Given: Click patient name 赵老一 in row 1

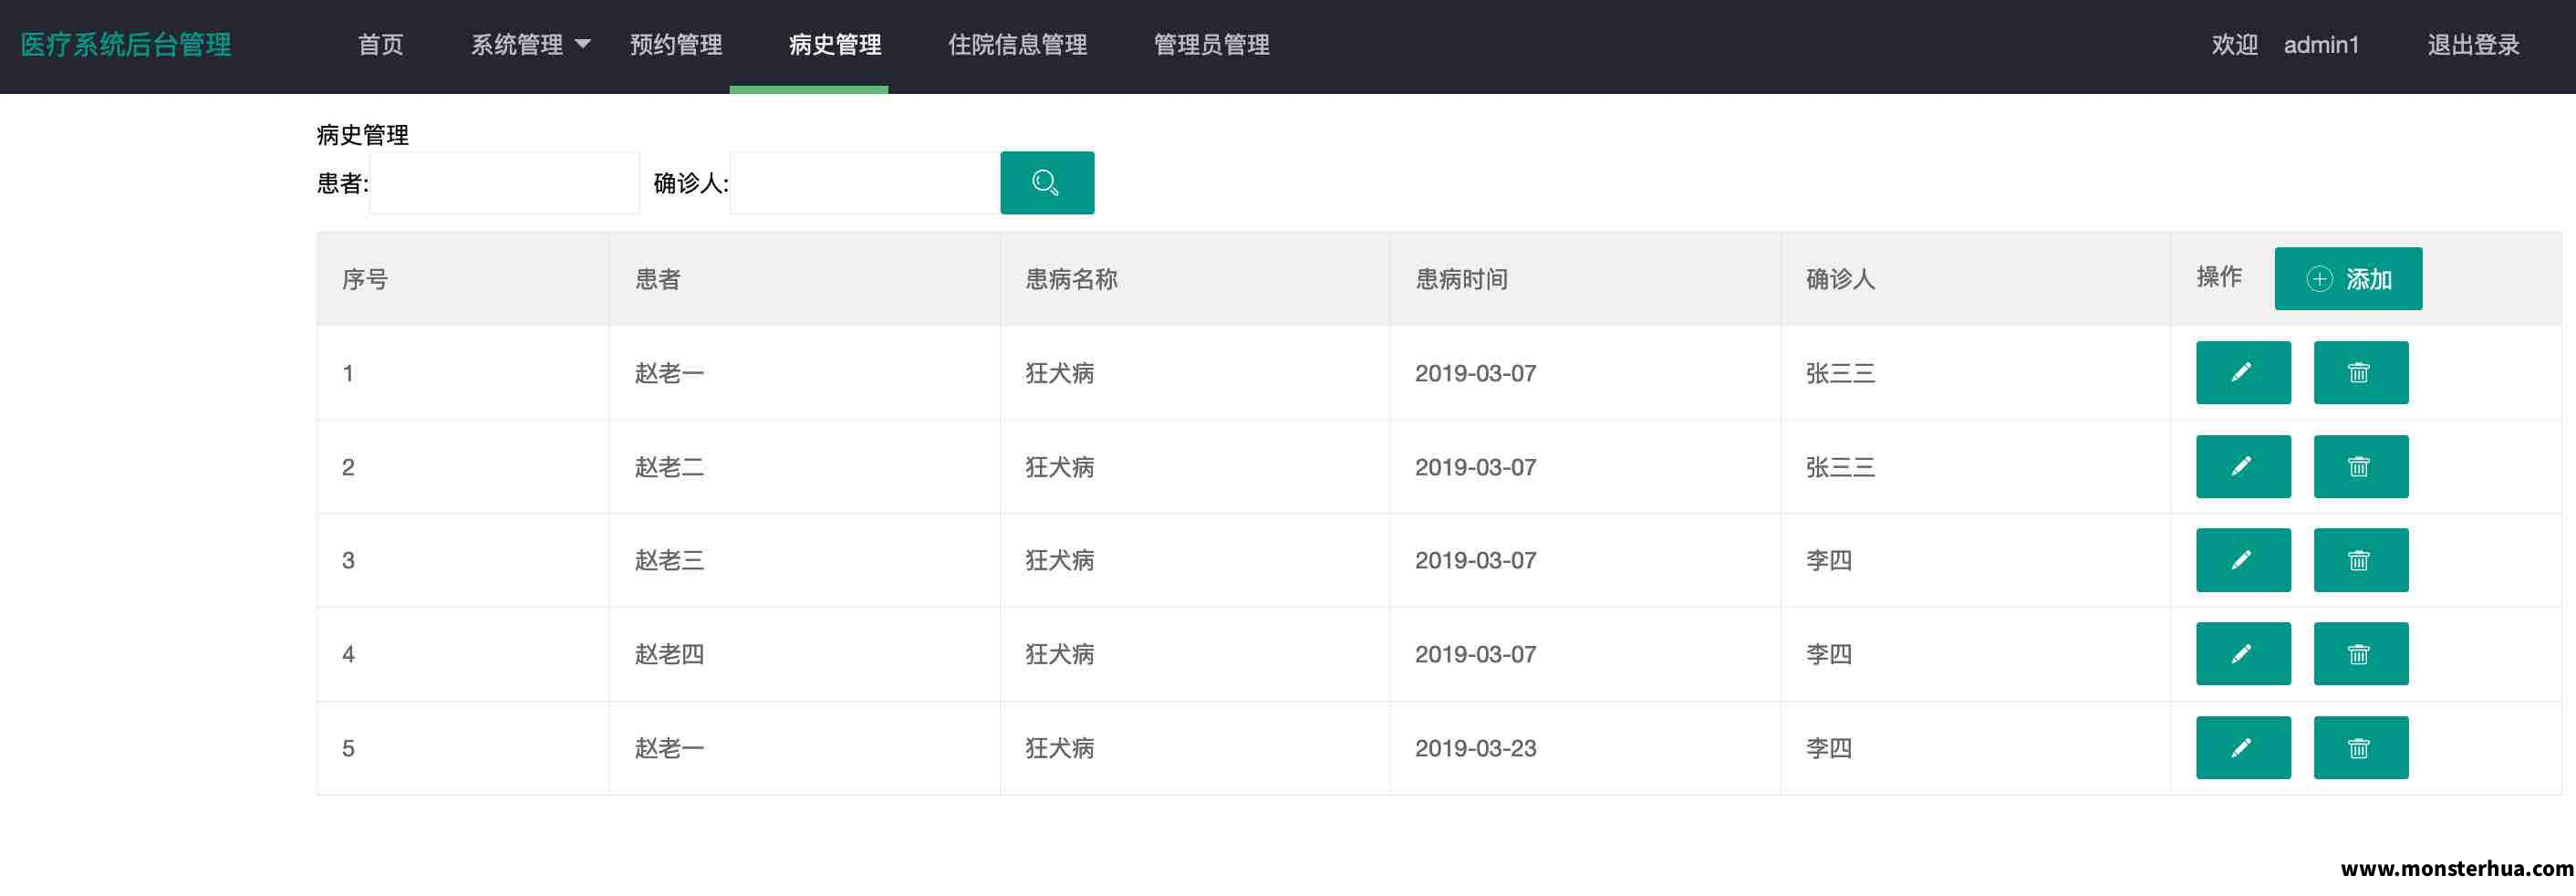Looking at the screenshot, I should [x=669, y=373].
